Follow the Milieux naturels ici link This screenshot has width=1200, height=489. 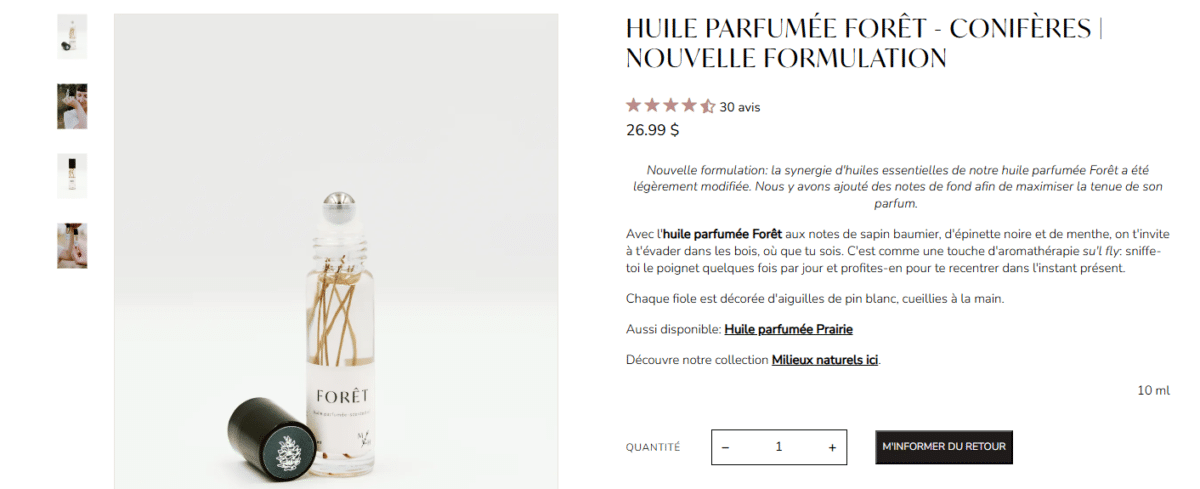tap(825, 360)
